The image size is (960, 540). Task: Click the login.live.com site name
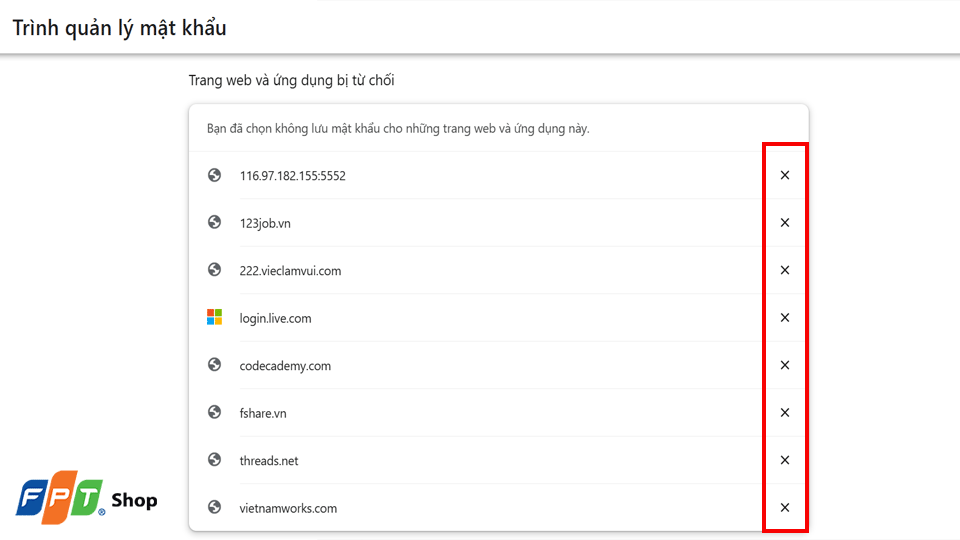pos(276,318)
